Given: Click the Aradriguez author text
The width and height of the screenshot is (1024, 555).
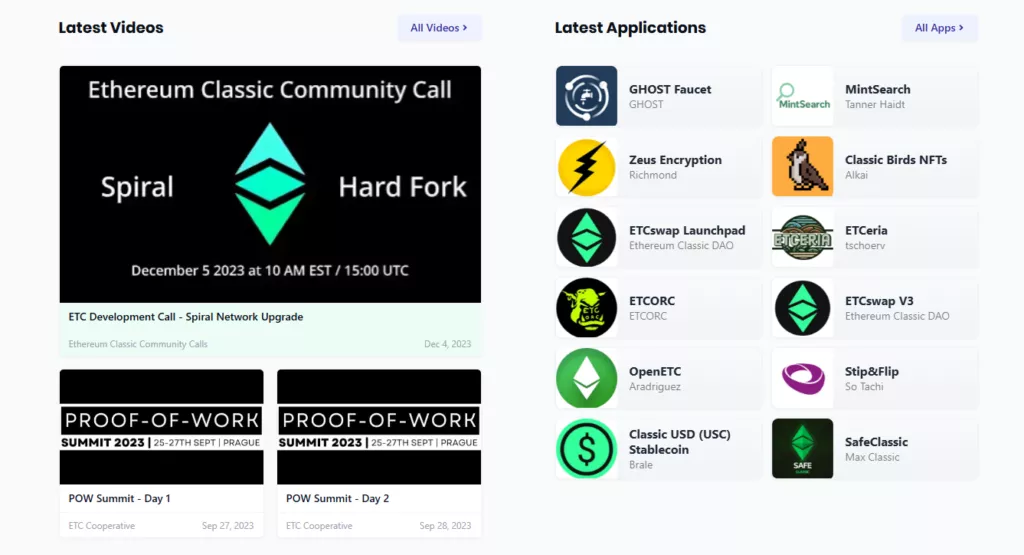Looking at the screenshot, I should click(x=654, y=387).
